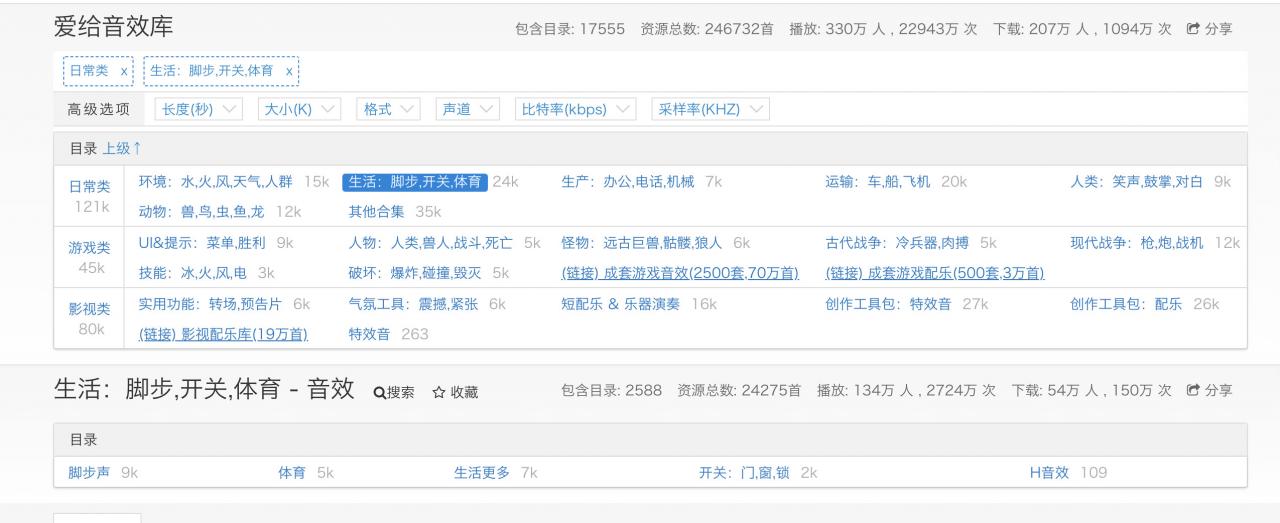Image resolution: width=1280 pixels, height=523 pixels.
Task: Expand the 声道 dropdown
Action: coord(469,110)
